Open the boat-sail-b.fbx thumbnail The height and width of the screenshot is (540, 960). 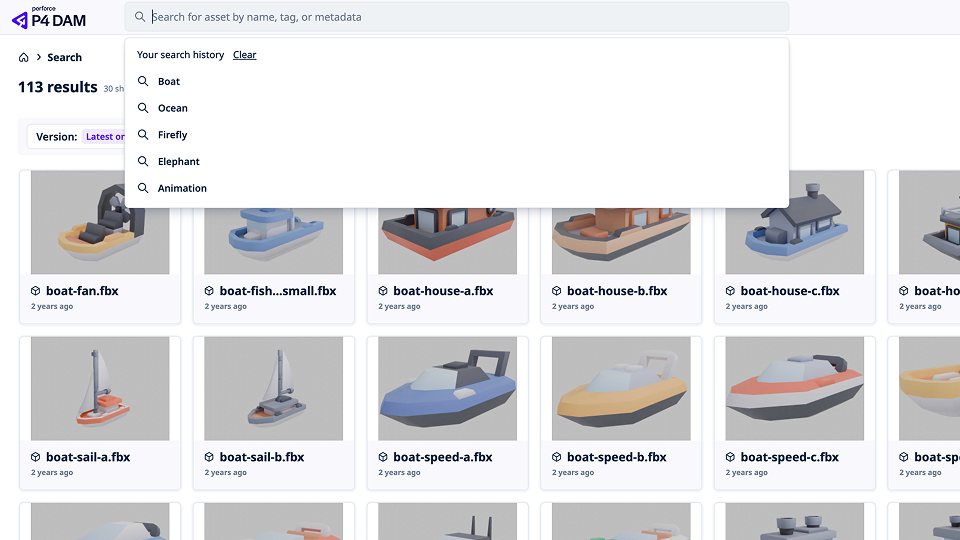(274, 388)
